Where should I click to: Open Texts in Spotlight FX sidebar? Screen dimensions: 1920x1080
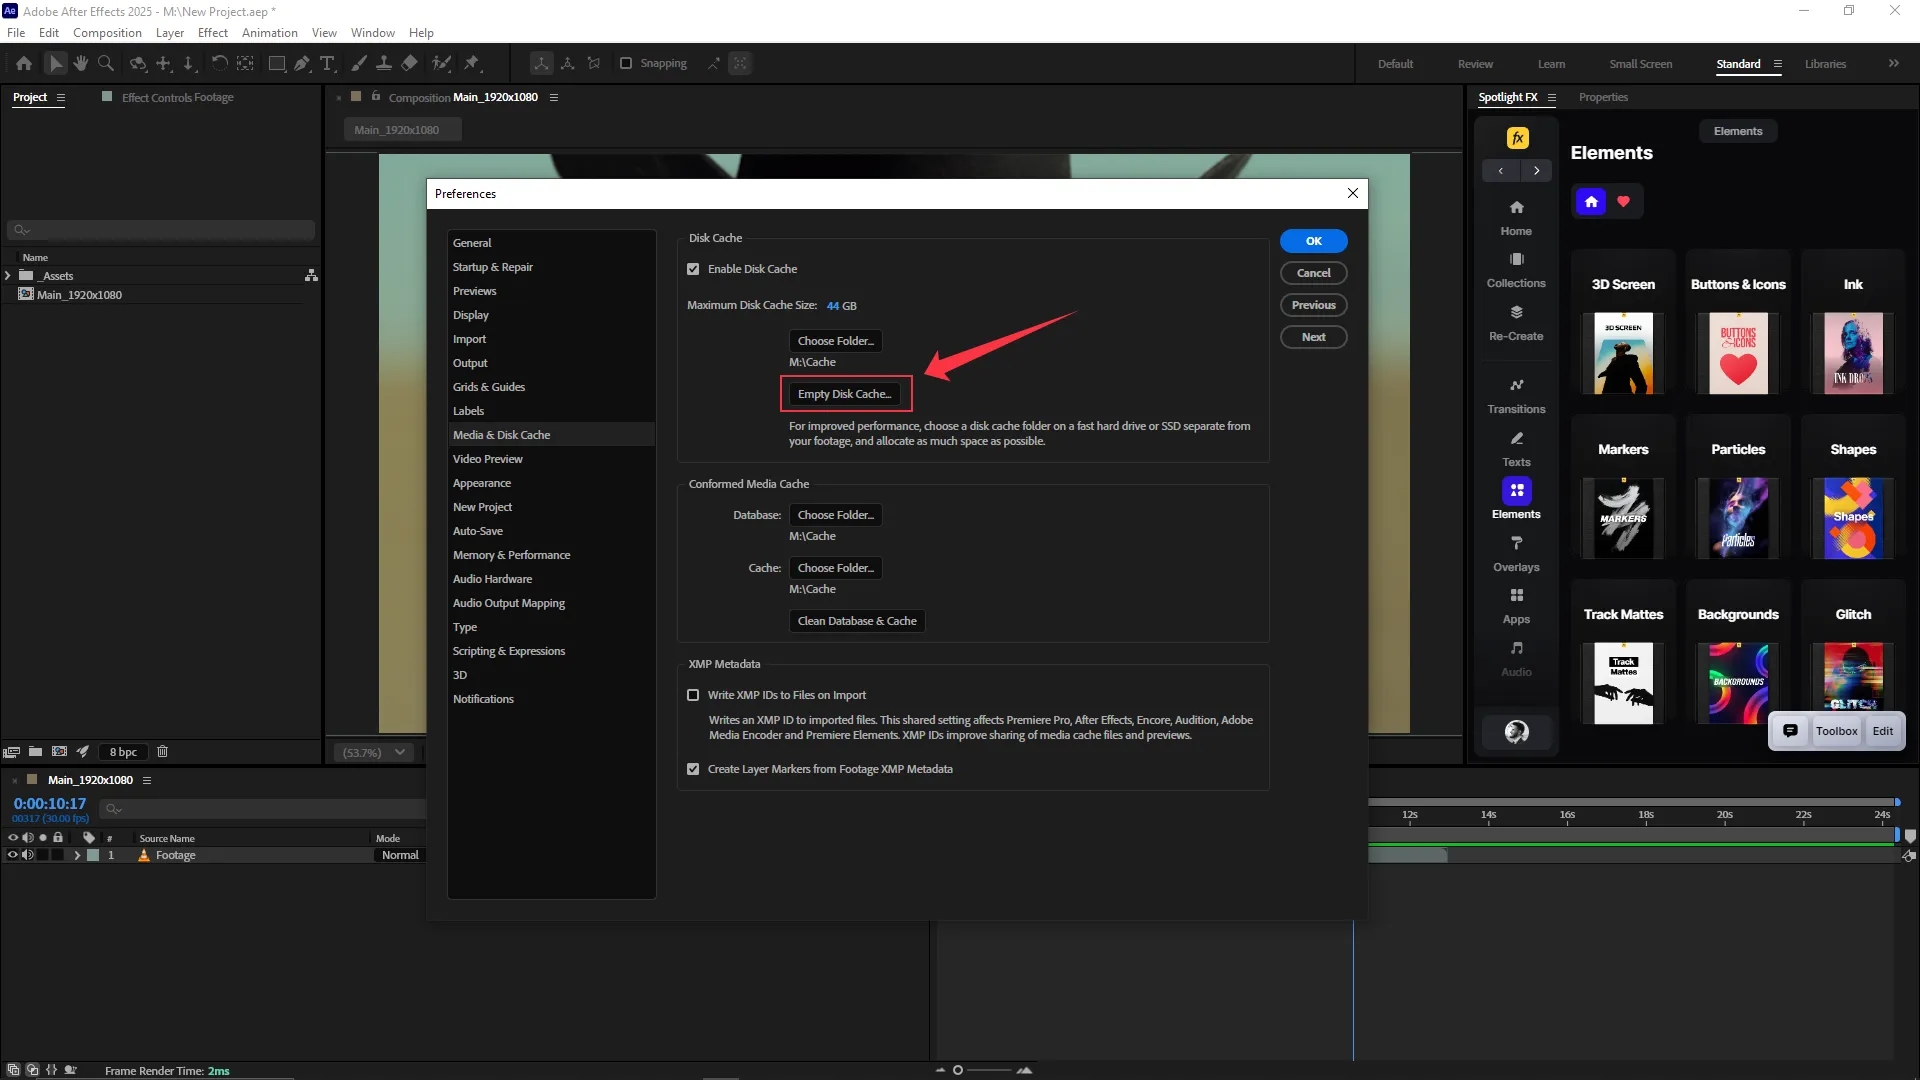[x=1516, y=448]
